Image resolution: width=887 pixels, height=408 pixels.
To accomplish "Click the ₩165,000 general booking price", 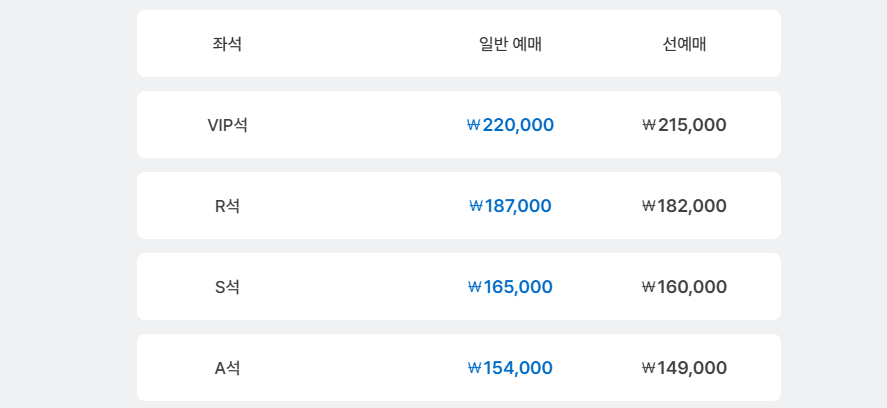I will [510, 287].
